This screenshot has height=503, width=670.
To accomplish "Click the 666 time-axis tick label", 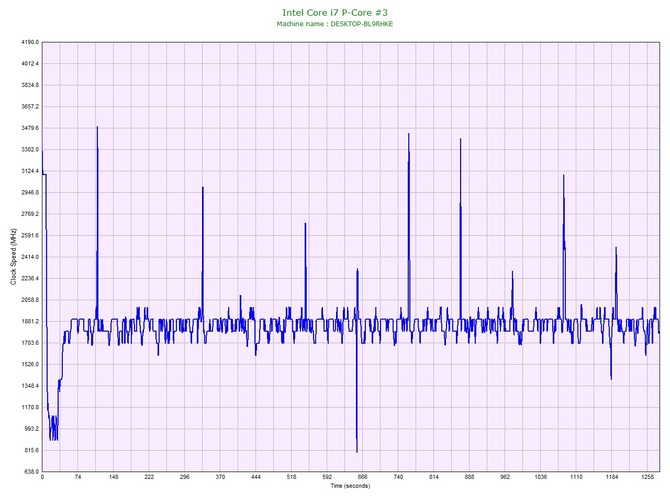I will pyautogui.click(x=362, y=477).
